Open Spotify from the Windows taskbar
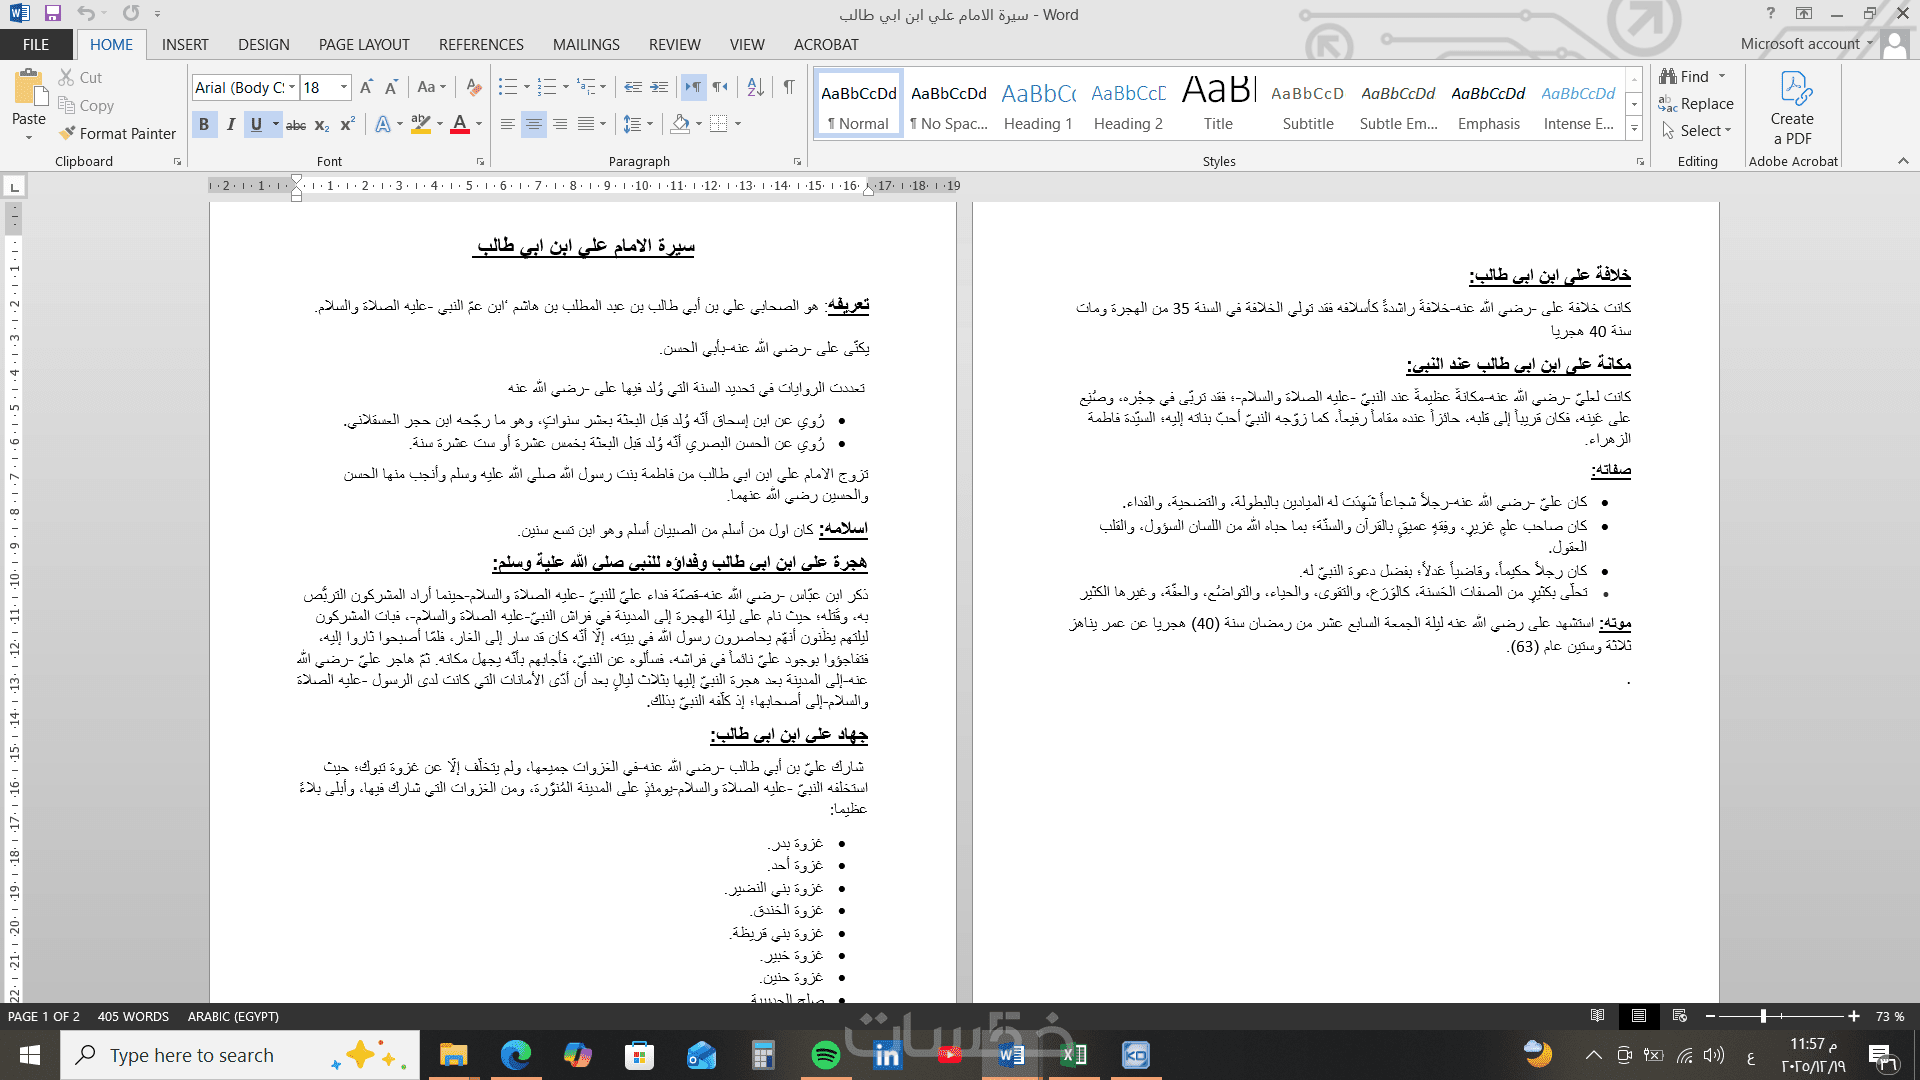The height and width of the screenshot is (1080, 1920). coord(826,1055)
